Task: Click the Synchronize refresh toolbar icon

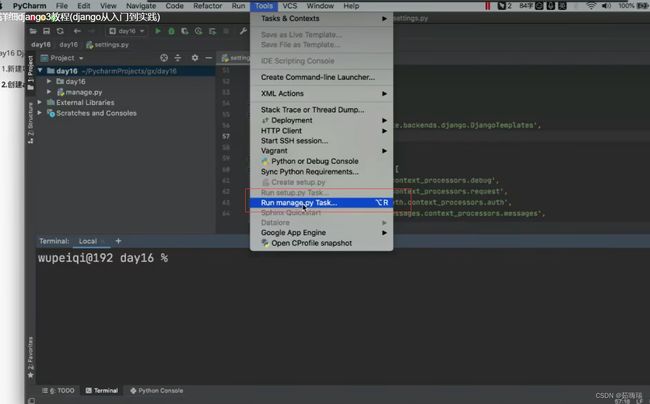Action: [60, 31]
